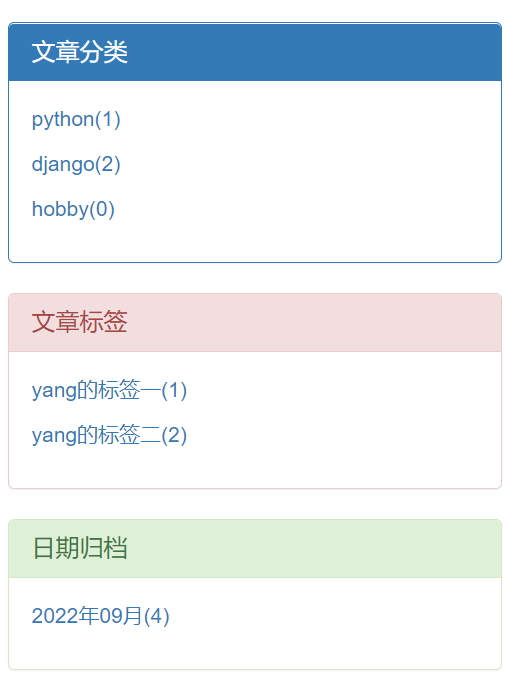
Task: Select the hobby(0) category link
Action: (x=73, y=209)
